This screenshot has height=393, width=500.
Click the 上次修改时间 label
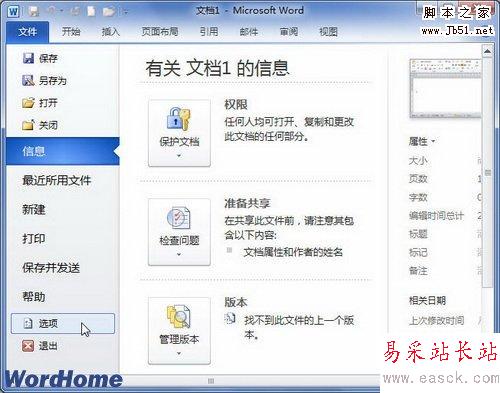click(436, 321)
